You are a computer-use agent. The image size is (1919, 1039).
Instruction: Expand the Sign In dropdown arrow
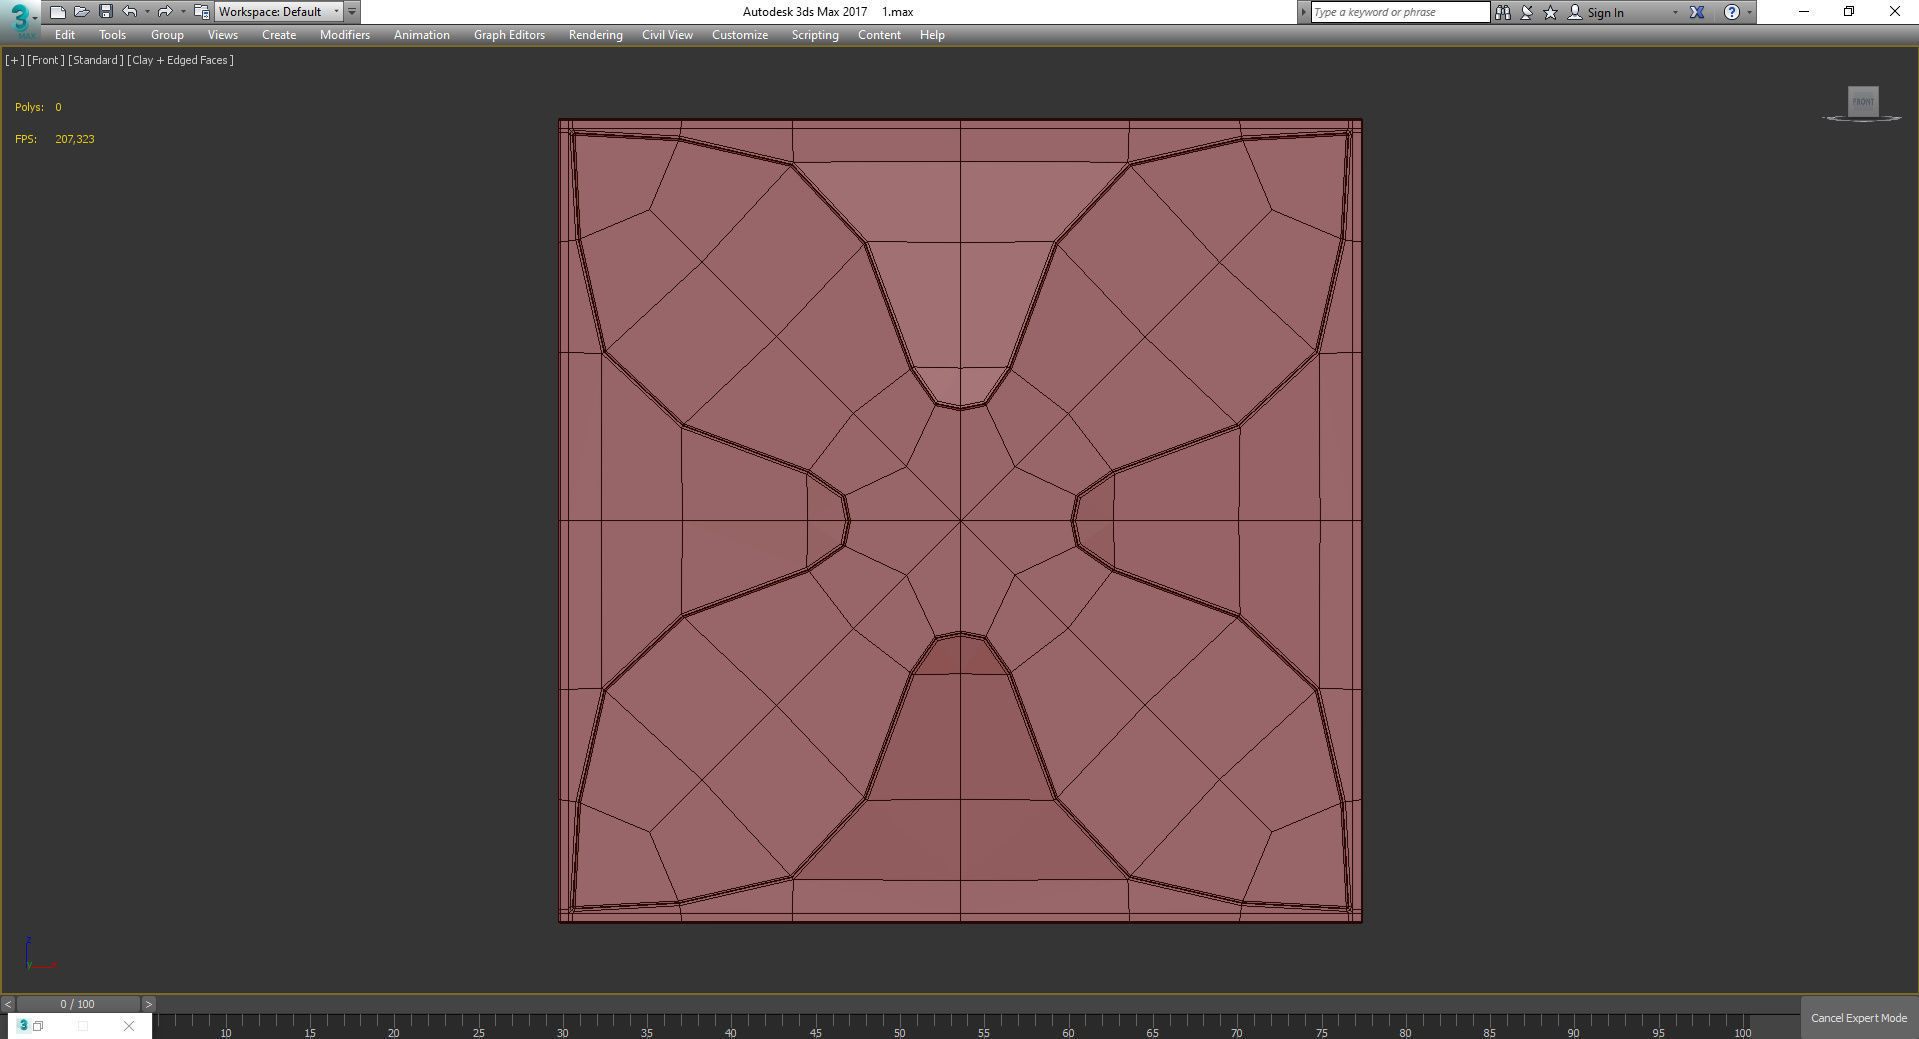pyautogui.click(x=1675, y=13)
